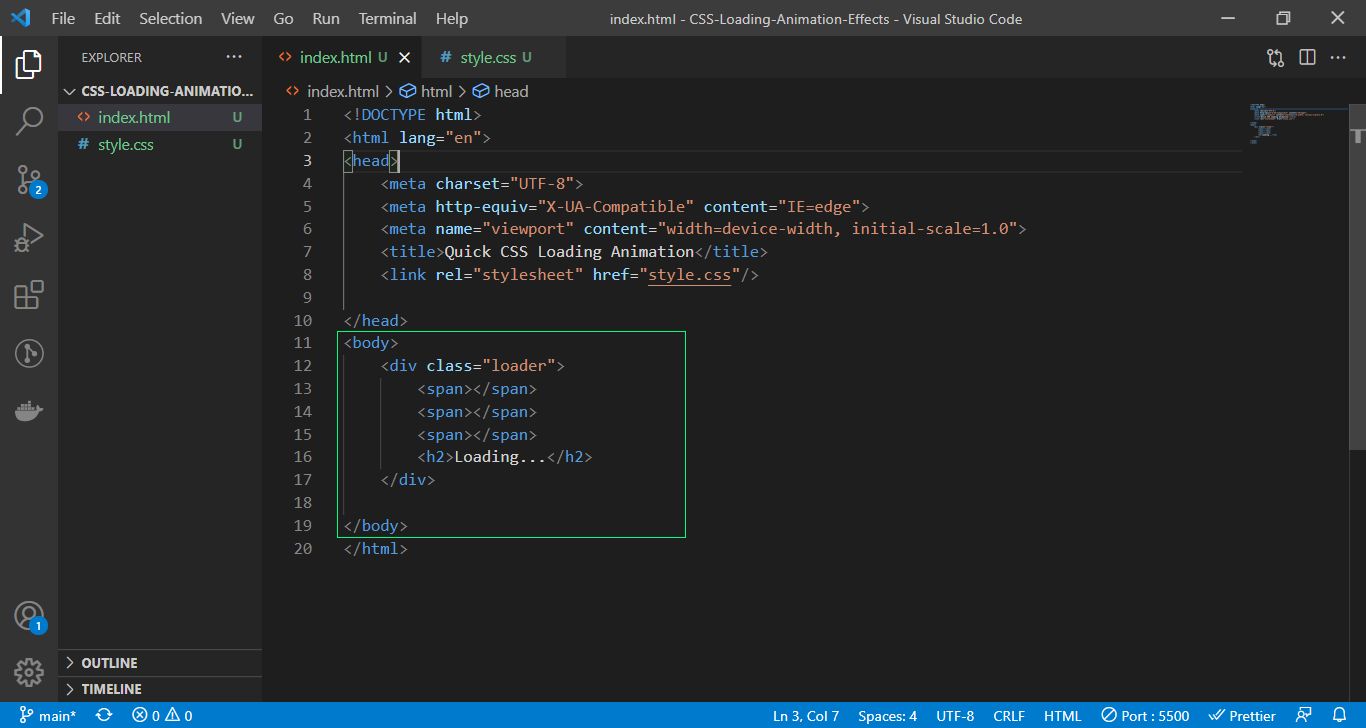Open the Run and Debug view
Viewport: 1366px width, 728px height.
click(29, 238)
